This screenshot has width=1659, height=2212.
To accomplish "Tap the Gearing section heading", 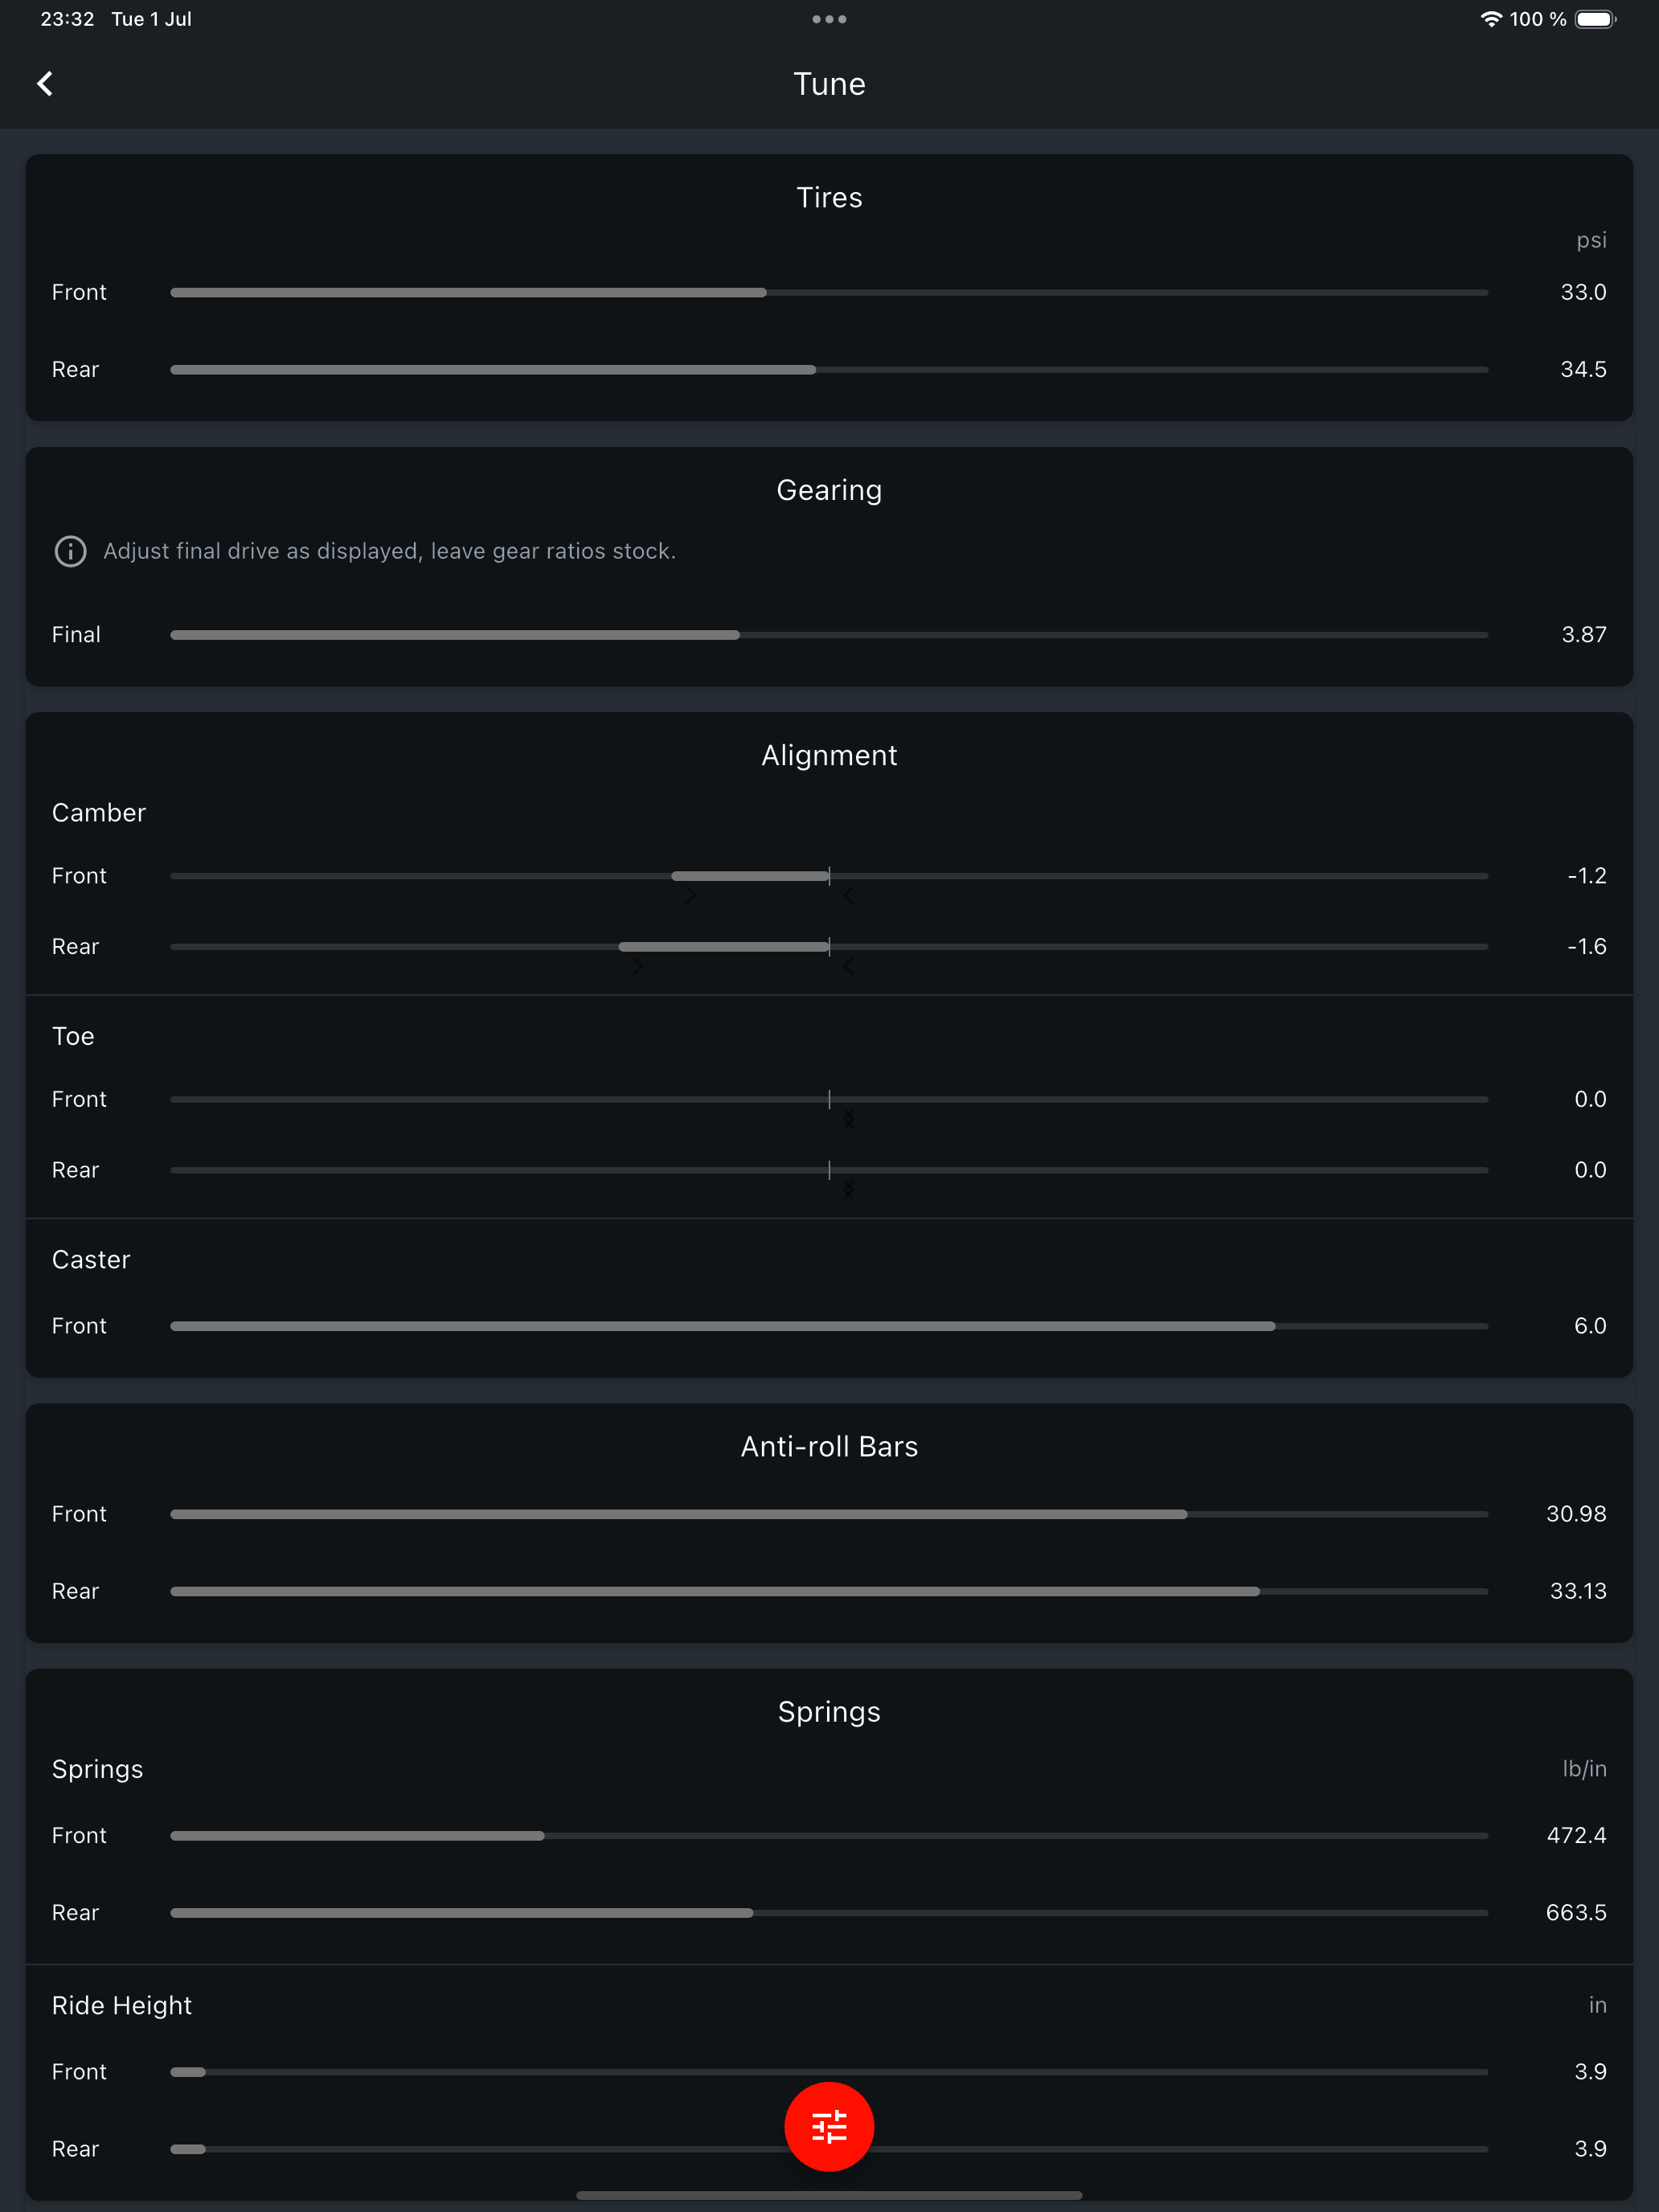I will coord(829,491).
